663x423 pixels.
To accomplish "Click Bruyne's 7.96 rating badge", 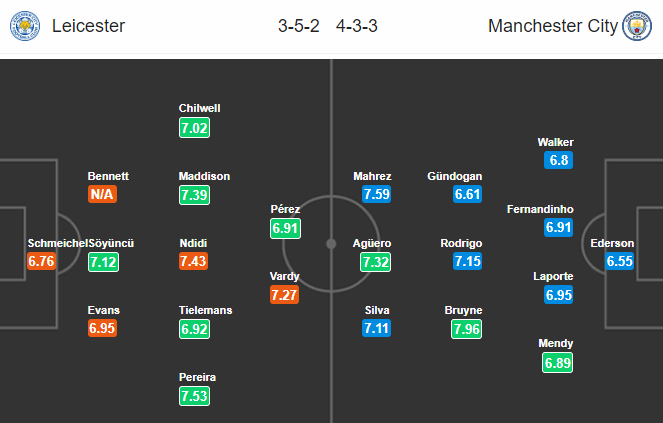I will pos(466,329).
